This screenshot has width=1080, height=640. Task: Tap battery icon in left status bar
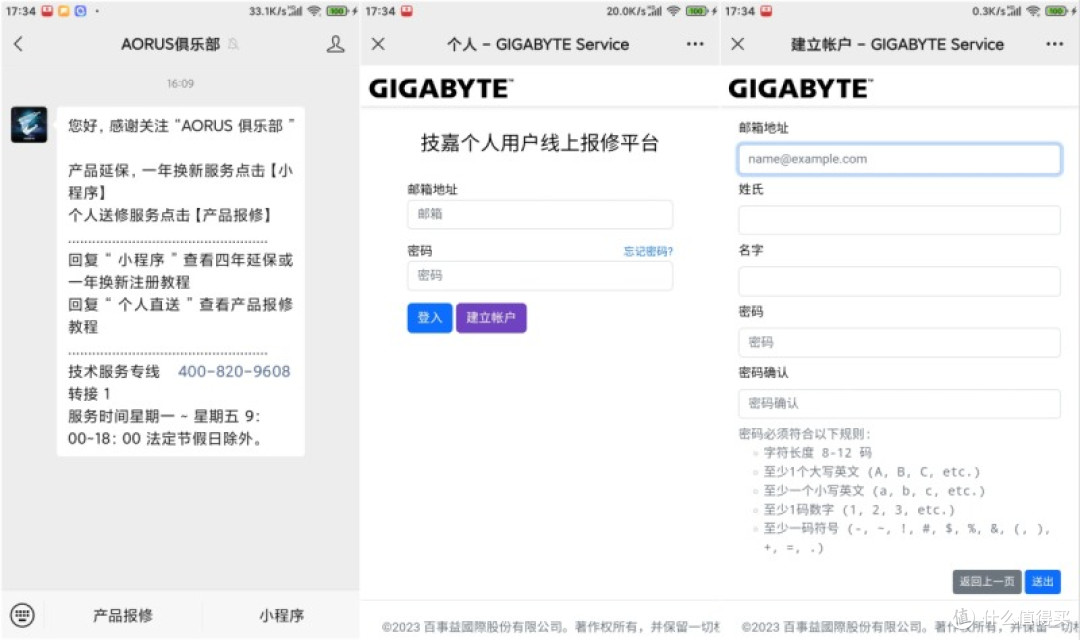337,11
